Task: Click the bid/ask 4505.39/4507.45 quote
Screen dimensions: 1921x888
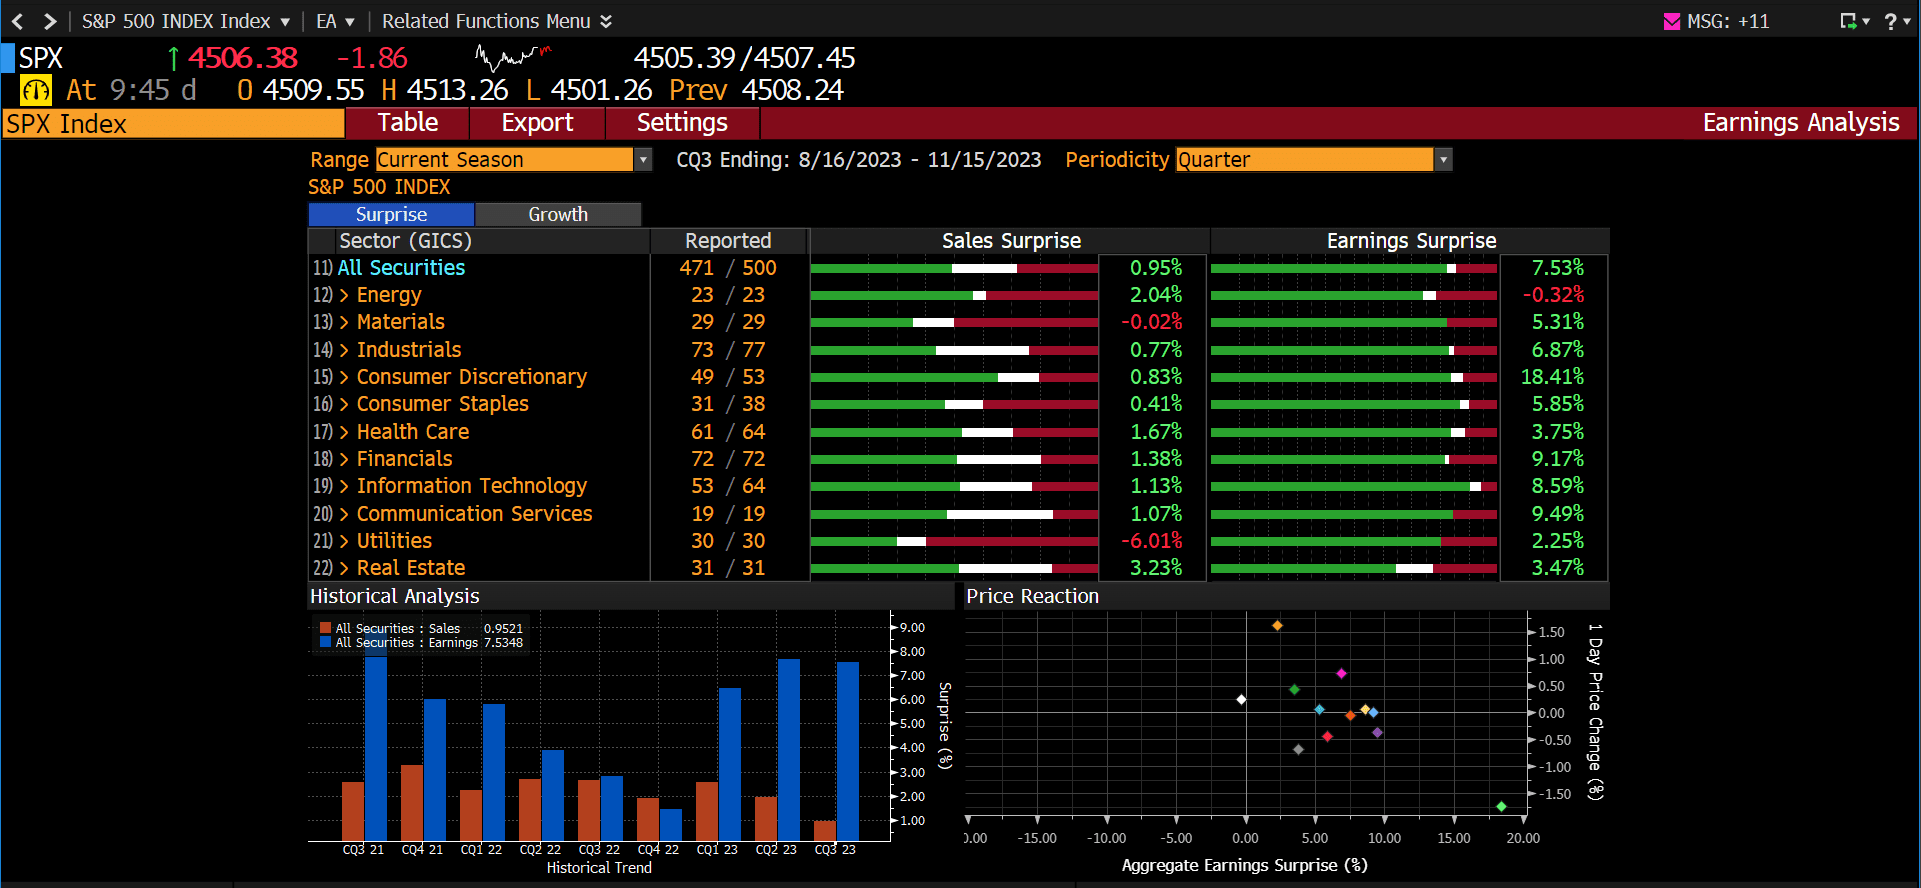Action: pyautogui.click(x=744, y=58)
